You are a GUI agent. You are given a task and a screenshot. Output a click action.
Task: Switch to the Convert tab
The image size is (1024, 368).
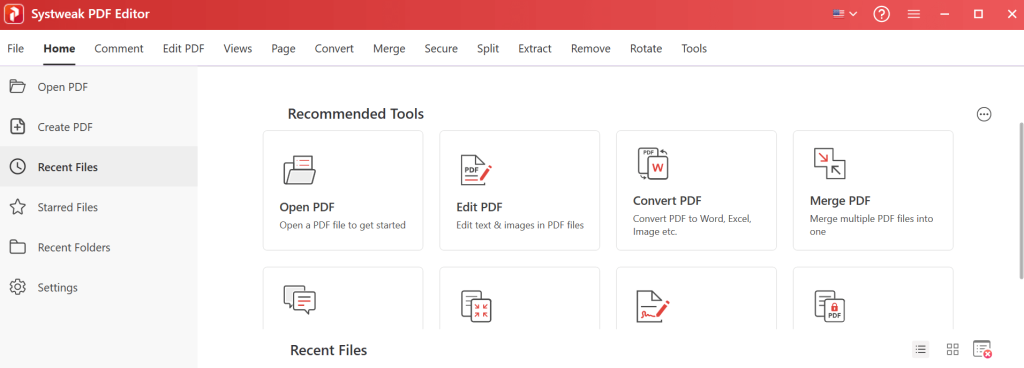coord(334,48)
